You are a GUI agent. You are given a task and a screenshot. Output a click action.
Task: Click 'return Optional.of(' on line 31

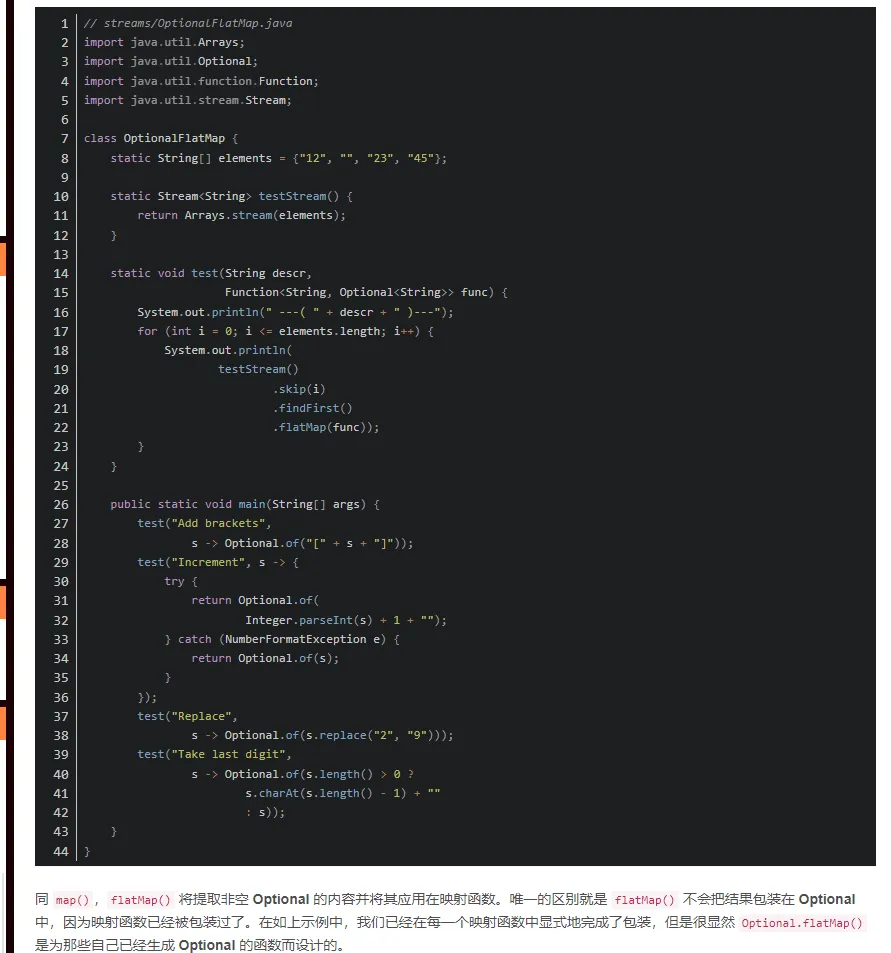[x=255, y=600]
